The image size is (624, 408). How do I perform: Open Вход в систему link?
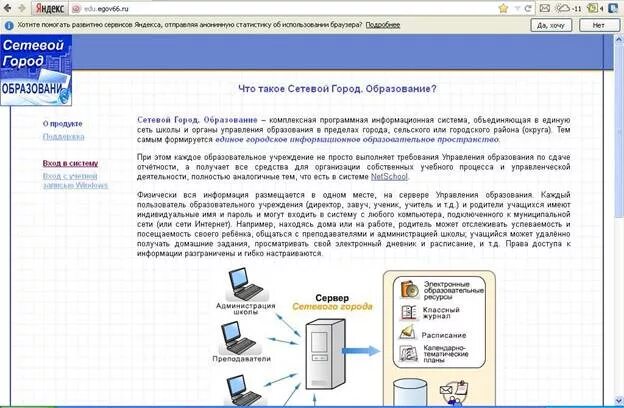[x=70, y=163]
